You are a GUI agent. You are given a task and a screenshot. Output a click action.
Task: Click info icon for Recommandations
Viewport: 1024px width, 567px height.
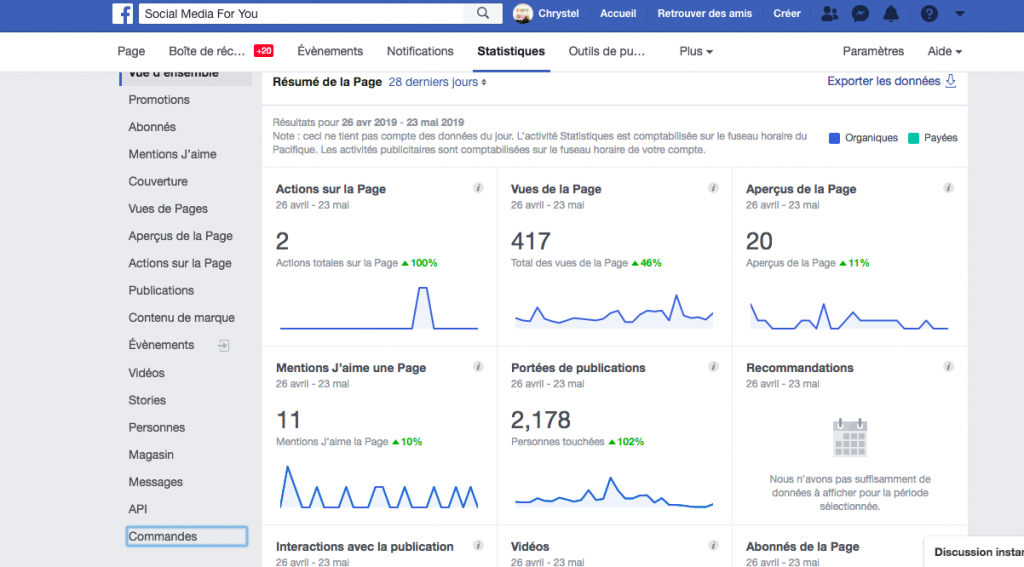click(948, 367)
